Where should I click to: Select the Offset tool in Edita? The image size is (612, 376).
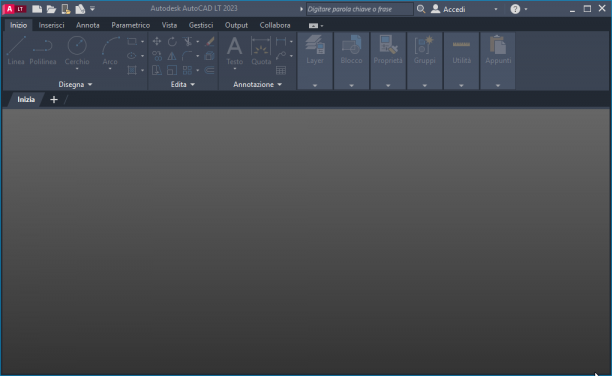[210, 70]
